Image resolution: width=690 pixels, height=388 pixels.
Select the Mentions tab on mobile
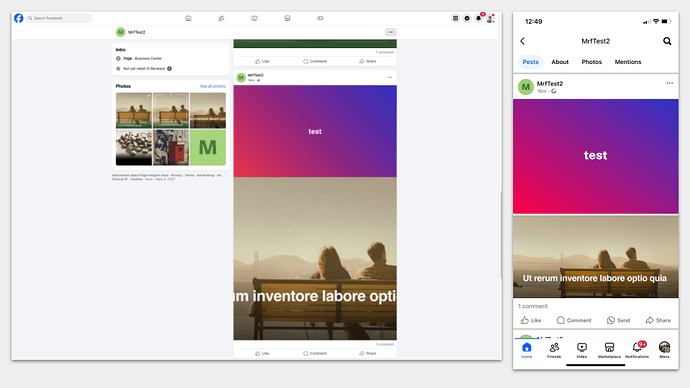628,62
